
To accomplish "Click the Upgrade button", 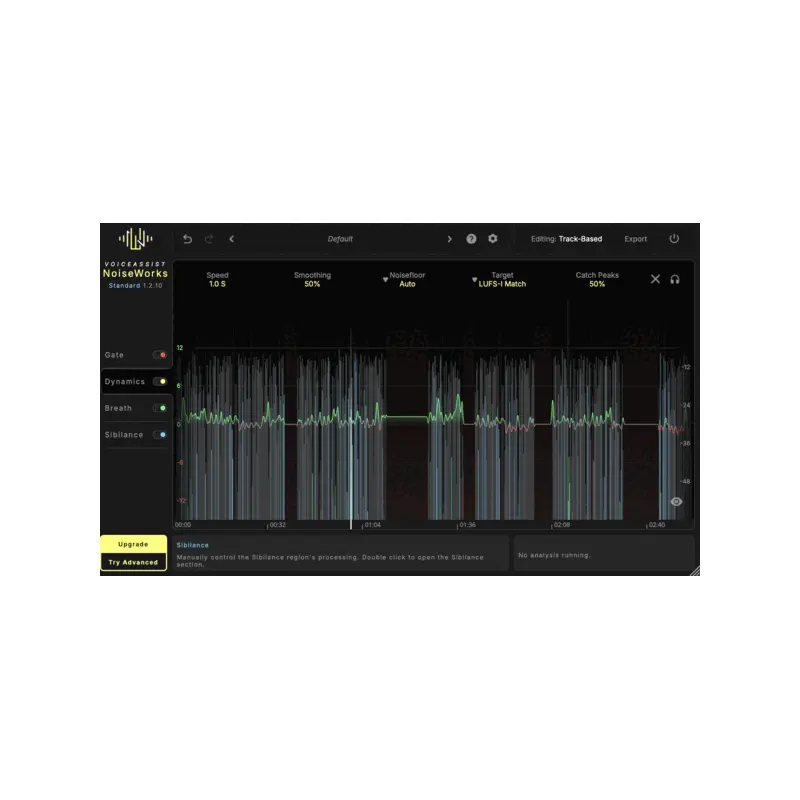I will (x=133, y=544).
